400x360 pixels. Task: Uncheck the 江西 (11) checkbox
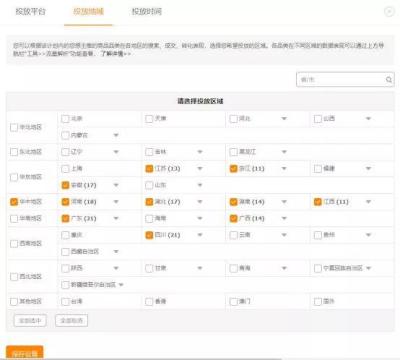click(318, 202)
